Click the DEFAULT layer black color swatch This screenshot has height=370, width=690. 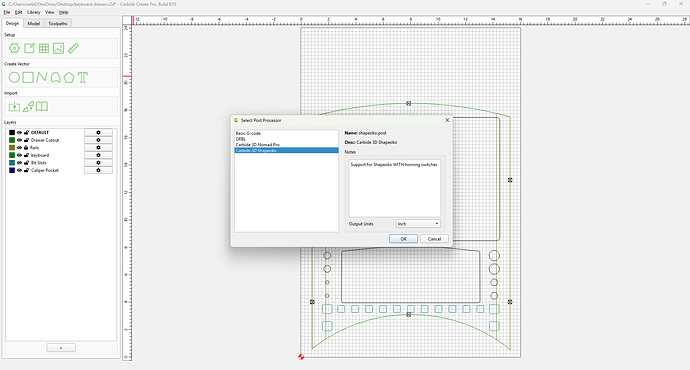tap(12, 132)
